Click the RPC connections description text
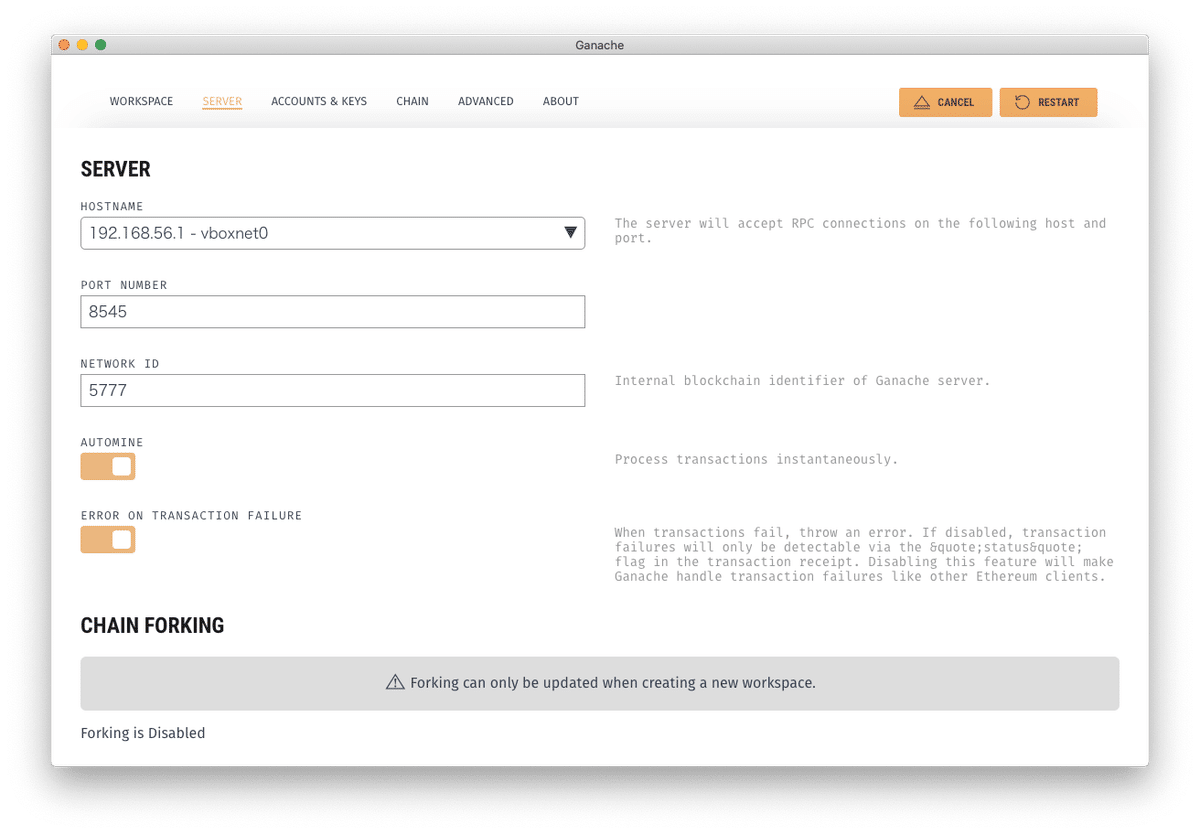 (x=860, y=231)
